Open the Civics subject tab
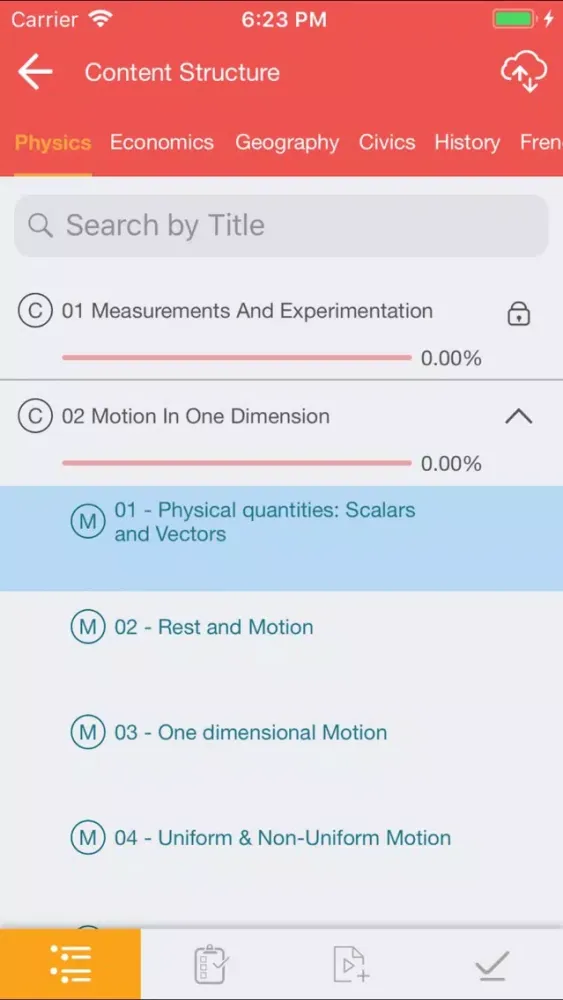The width and height of the screenshot is (563, 1000). pyautogui.click(x=387, y=142)
